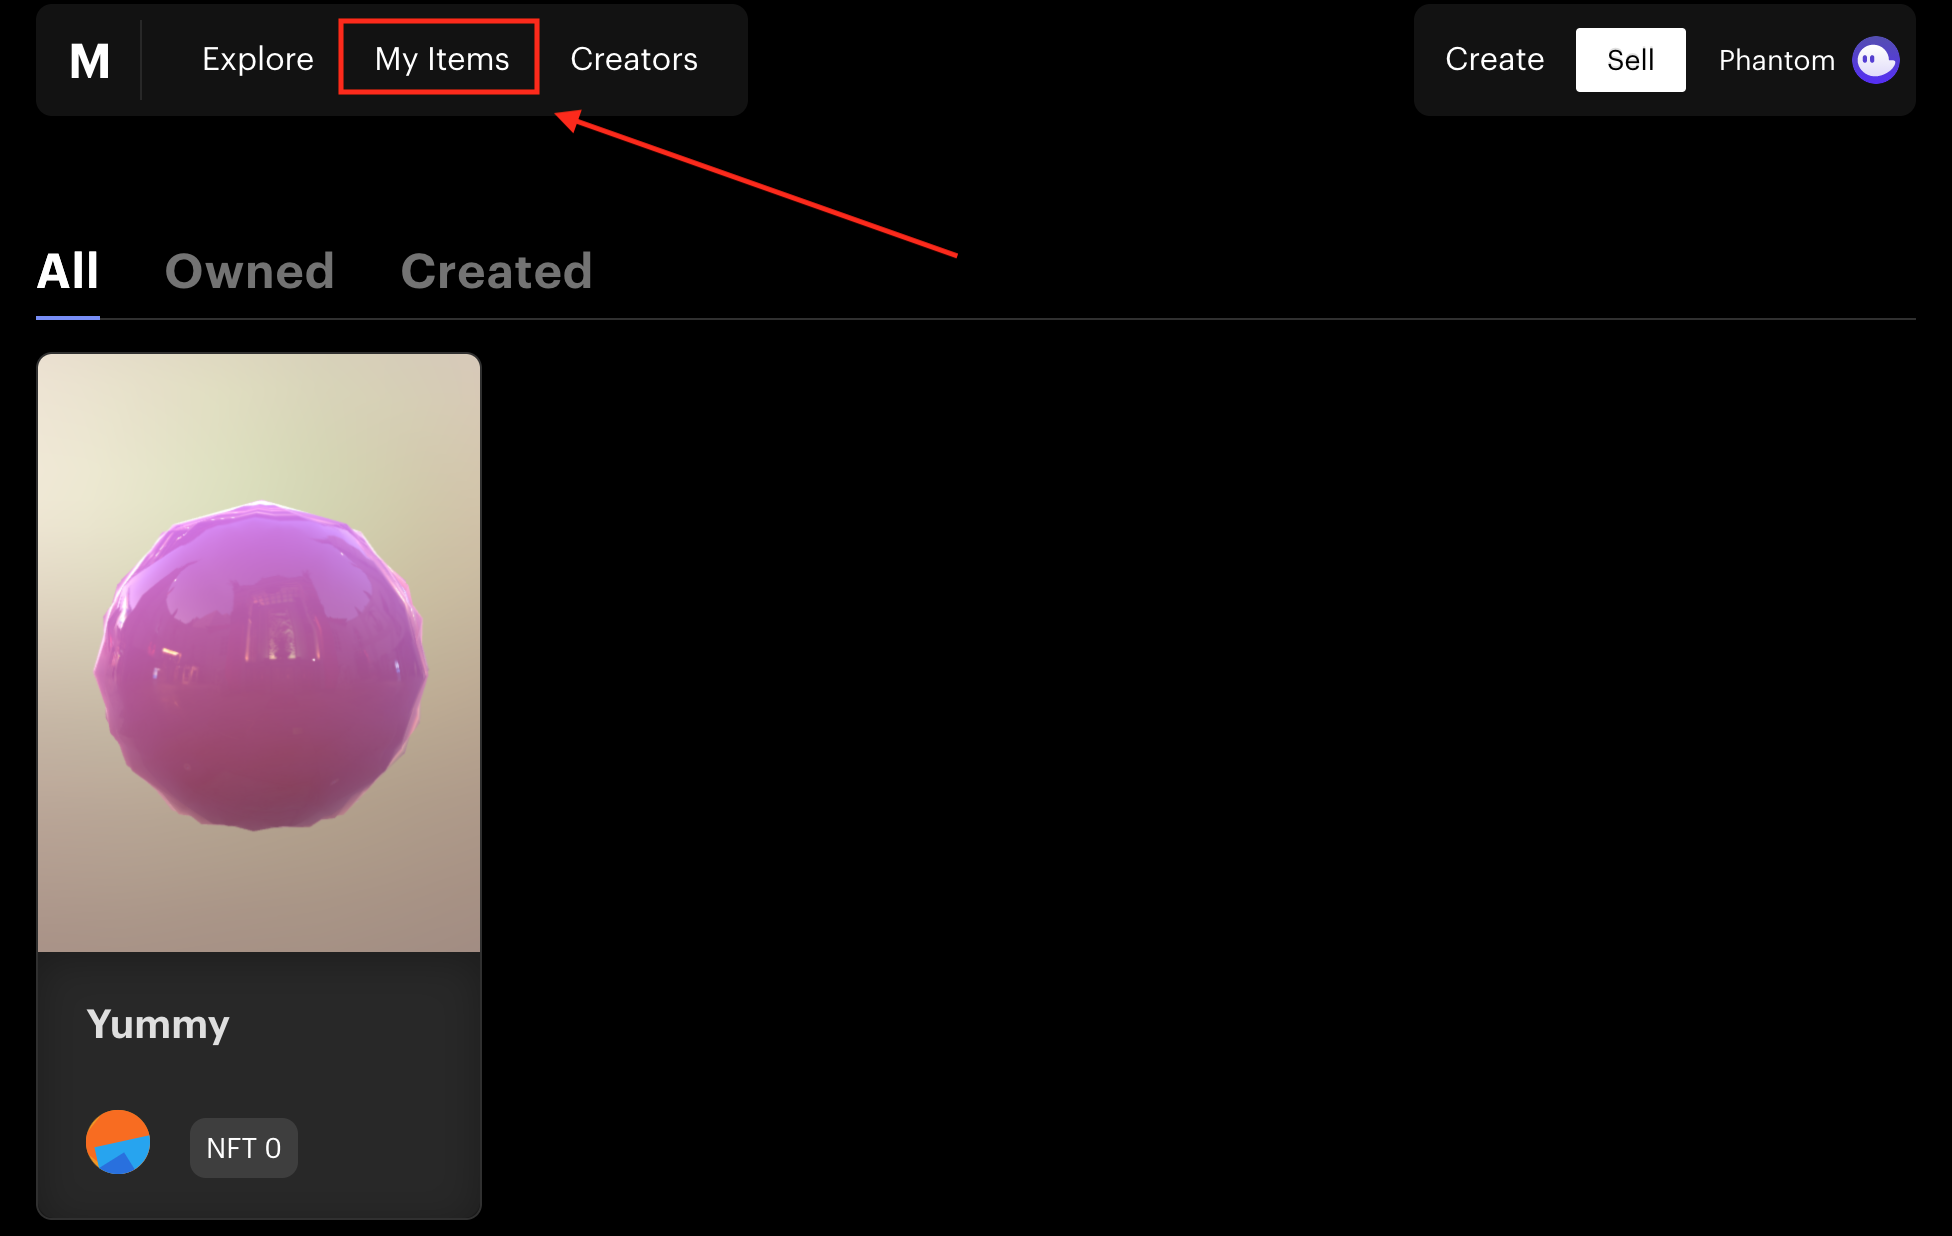Click the orange and blue creator avatar
This screenshot has height=1236, width=1952.
(118, 1142)
